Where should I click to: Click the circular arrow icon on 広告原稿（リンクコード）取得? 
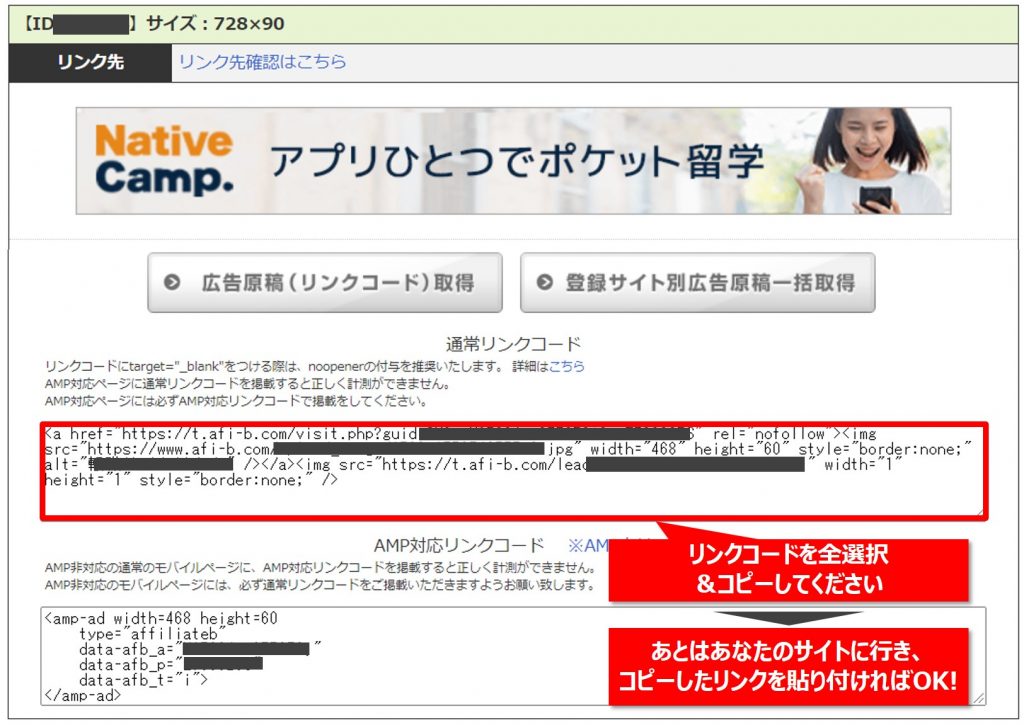click(172, 283)
